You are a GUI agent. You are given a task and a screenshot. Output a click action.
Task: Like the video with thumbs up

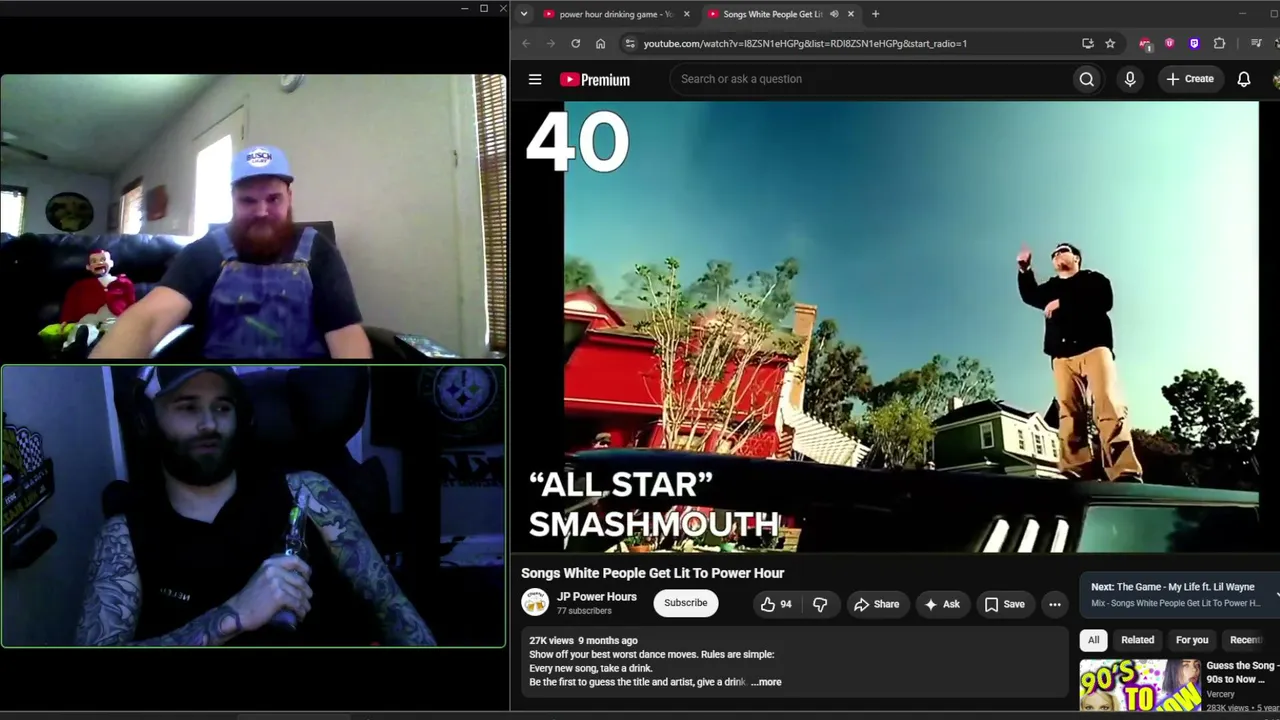pos(776,604)
